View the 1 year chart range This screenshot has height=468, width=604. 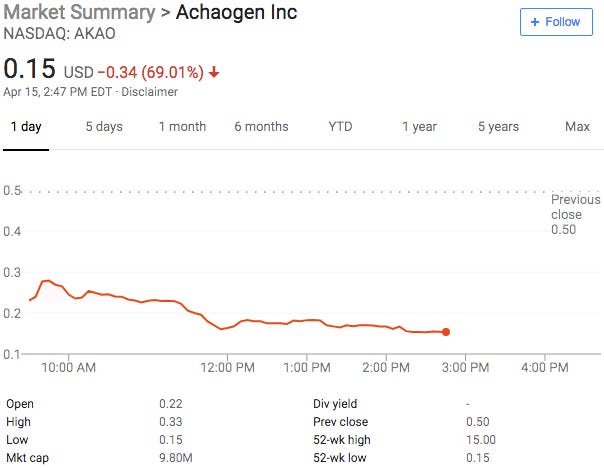pos(419,127)
